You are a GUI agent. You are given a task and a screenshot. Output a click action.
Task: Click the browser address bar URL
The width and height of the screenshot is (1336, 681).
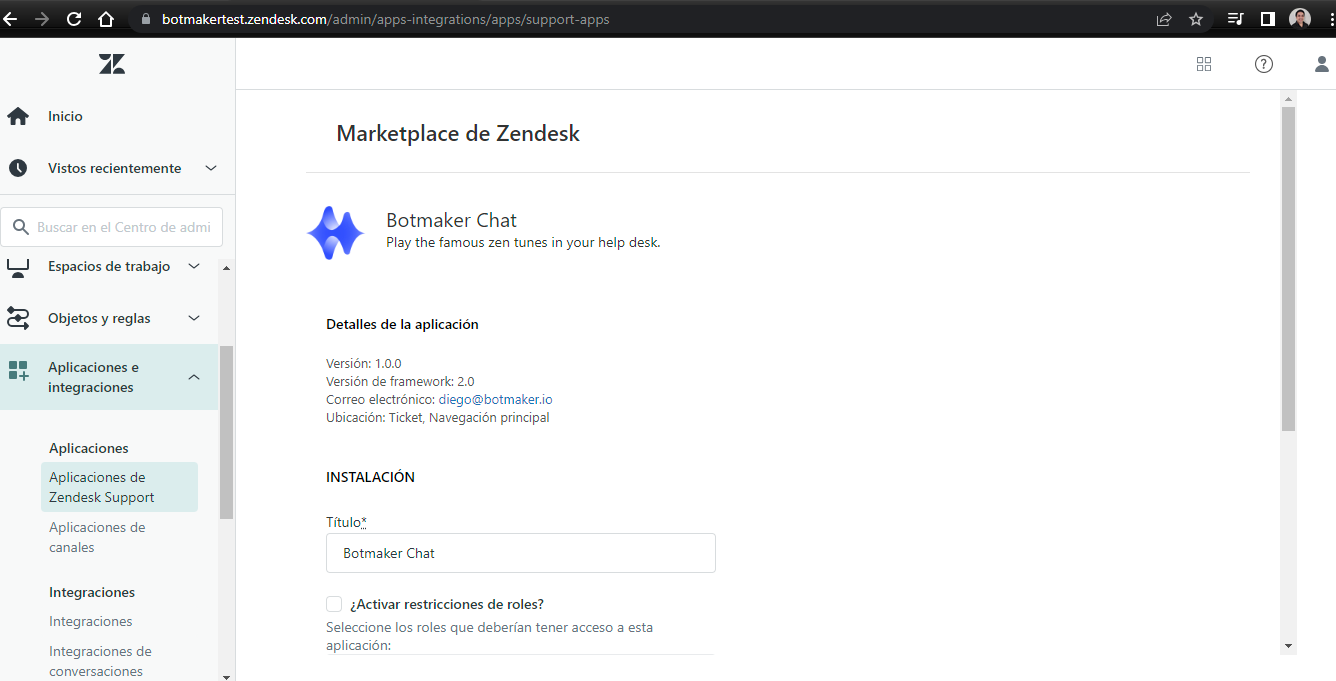(x=385, y=19)
